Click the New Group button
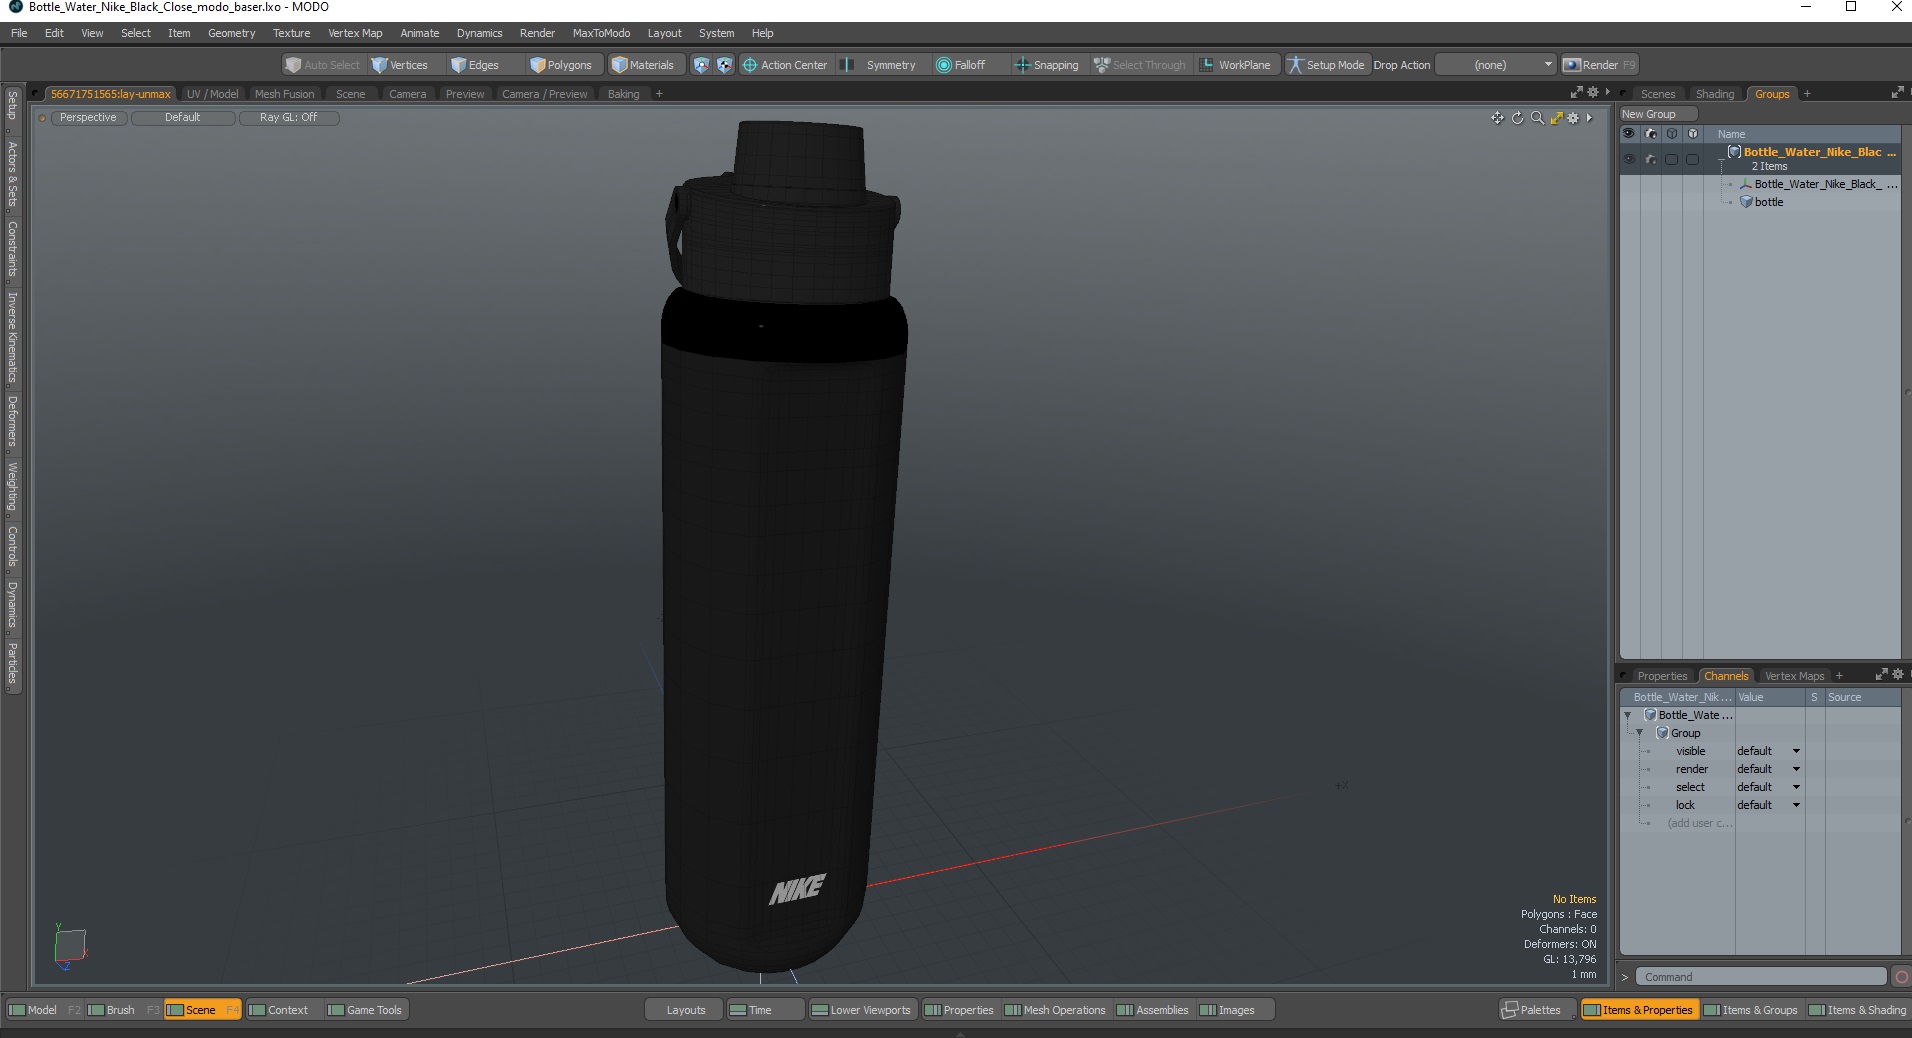This screenshot has height=1038, width=1912. [1657, 114]
